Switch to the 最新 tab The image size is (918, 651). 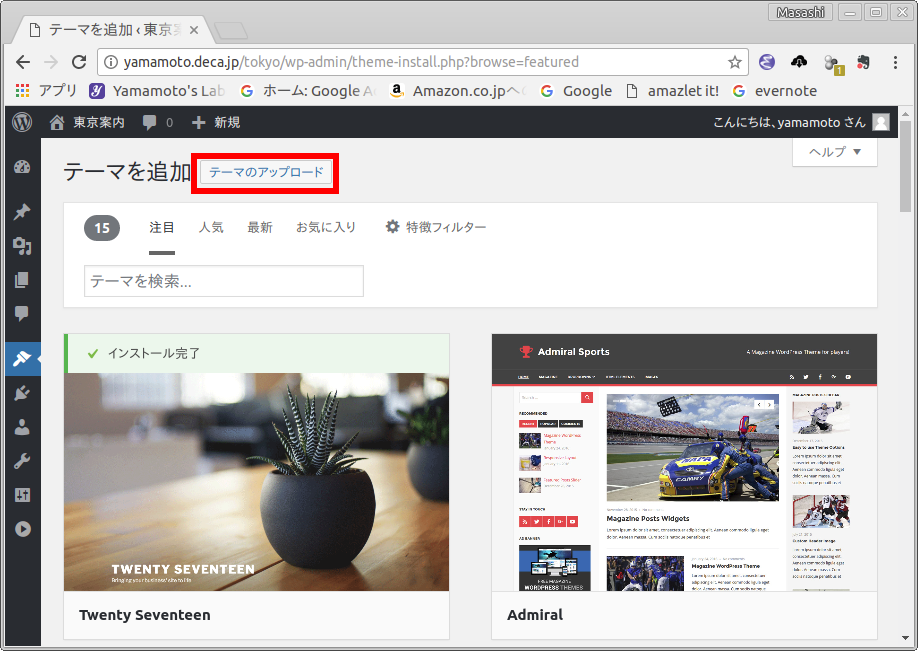click(260, 227)
